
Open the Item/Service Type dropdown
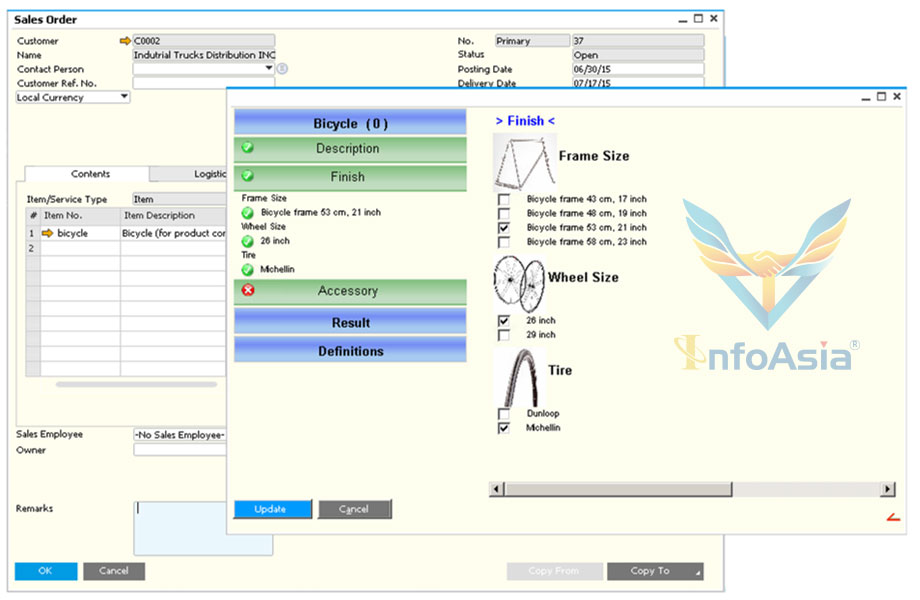[x=179, y=199]
